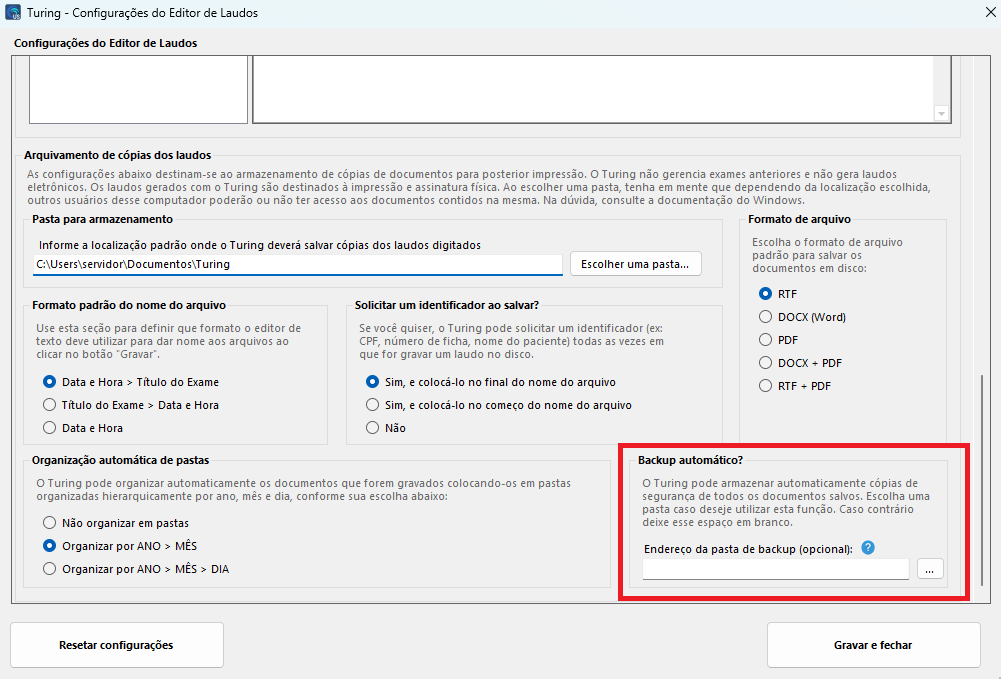The image size is (1001, 679).
Task: Click the down arrow of the text area scrollbar
Action: [x=941, y=114]
